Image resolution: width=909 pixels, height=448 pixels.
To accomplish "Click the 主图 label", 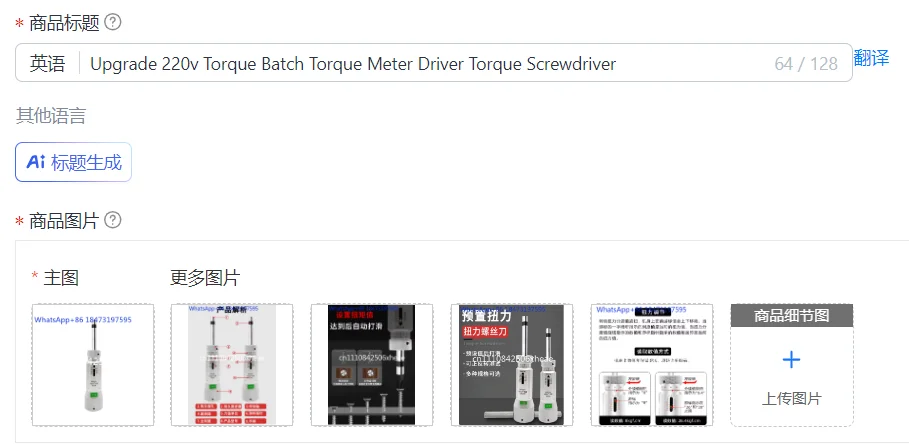I will [x=61, y=278].
